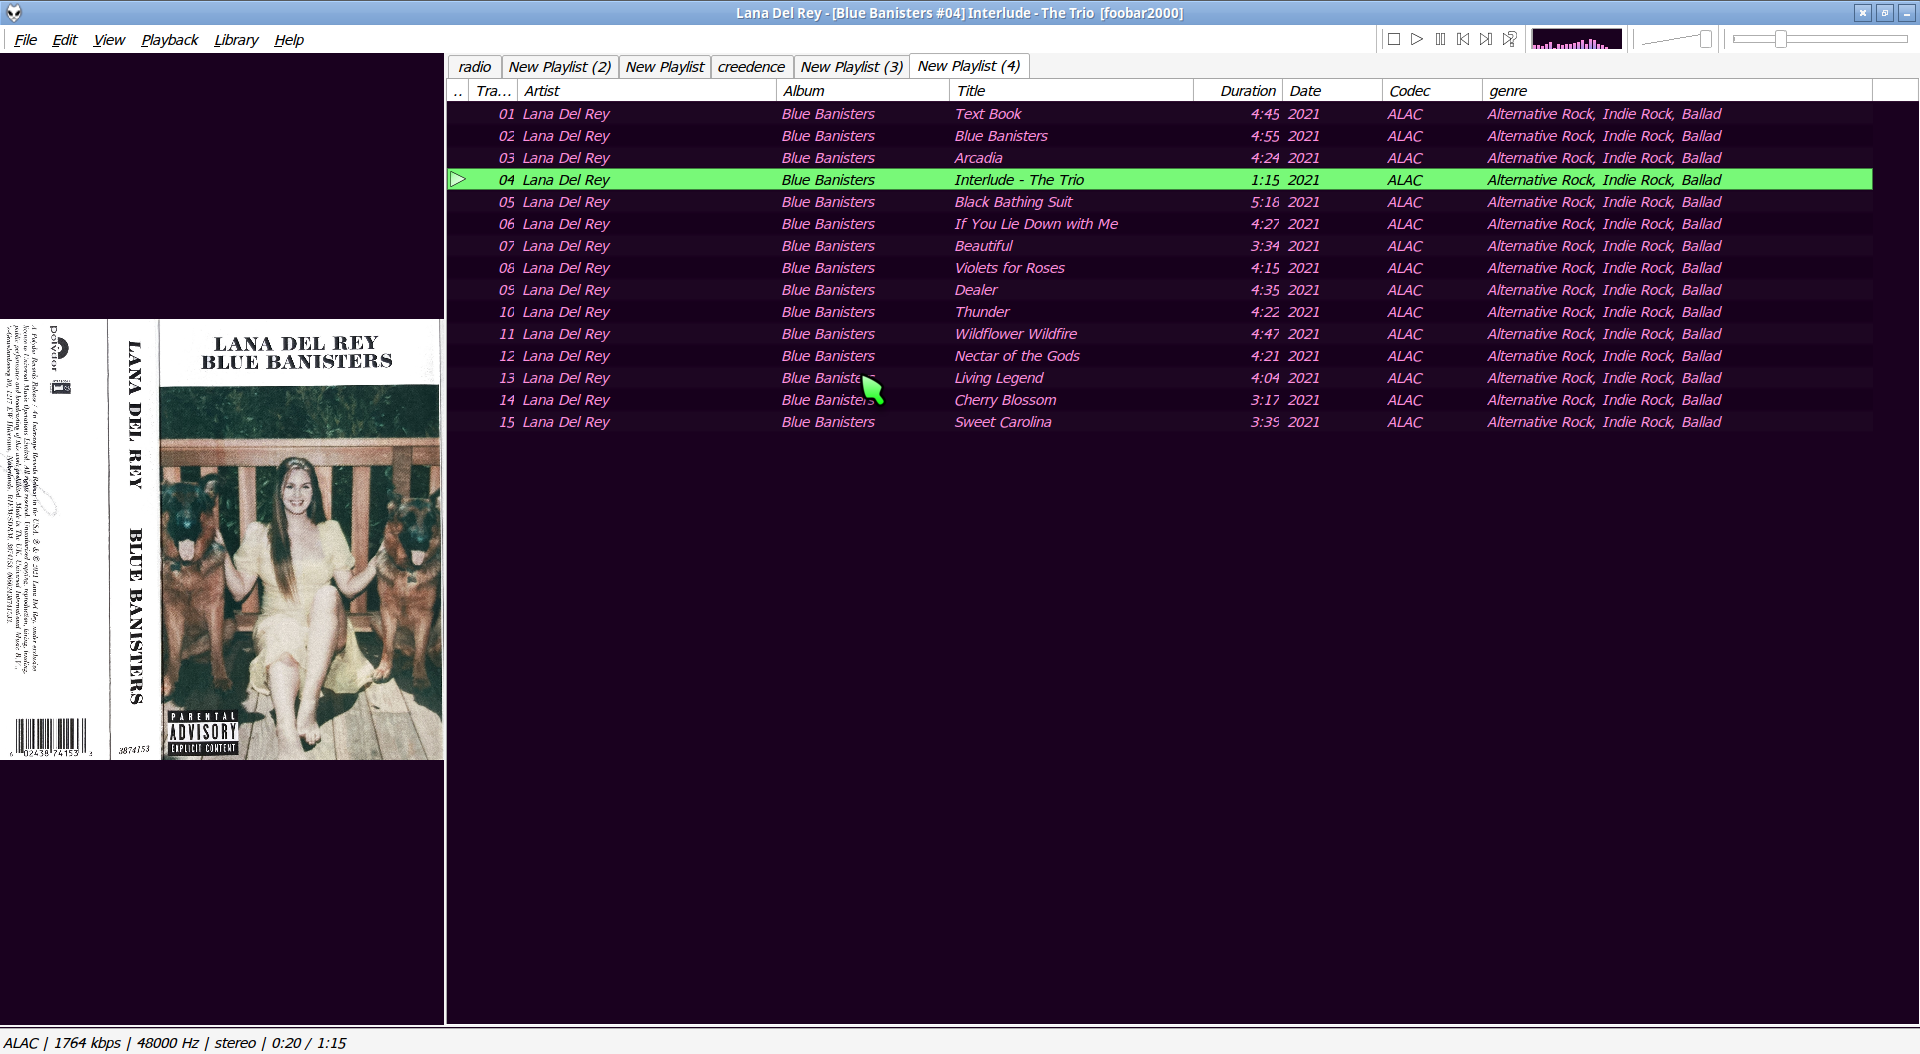The width and height of the screenshot is (1920, 1054).
Task: Select track 02 titled Blue Banisters
Action: point(1160,136)
